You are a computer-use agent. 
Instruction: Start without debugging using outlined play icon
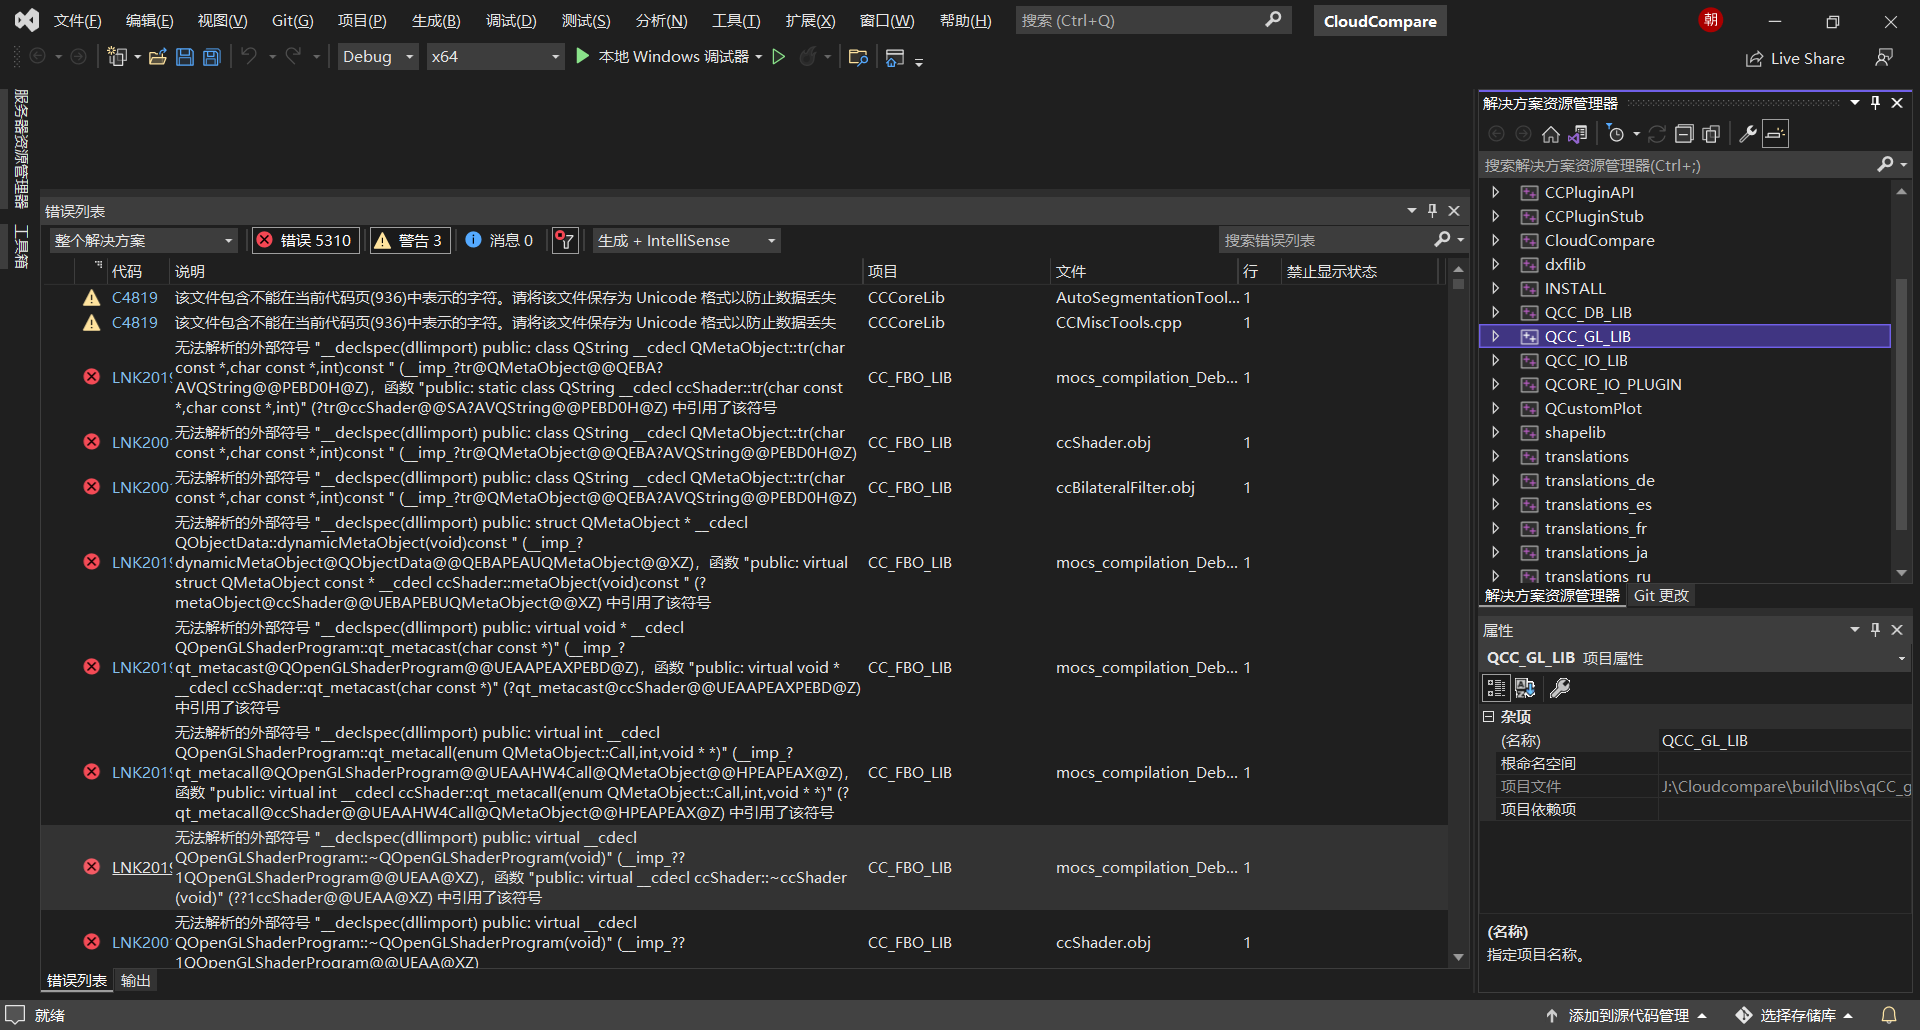tap(779, 57)
